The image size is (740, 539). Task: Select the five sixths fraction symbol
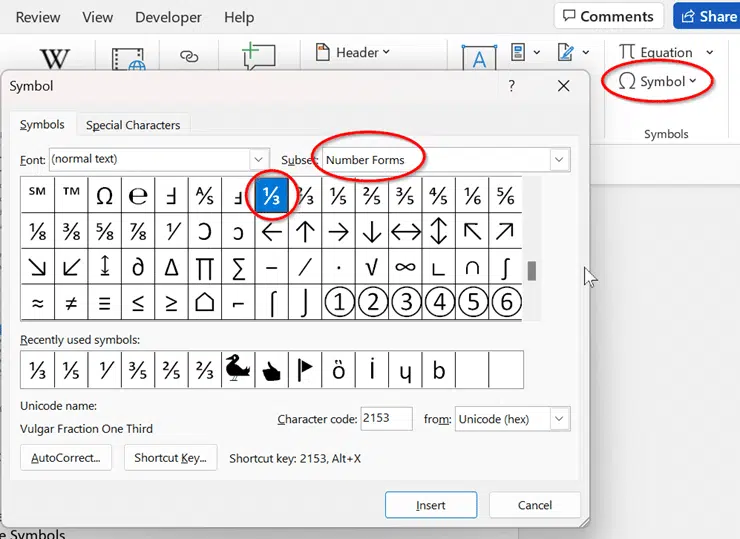505,195
